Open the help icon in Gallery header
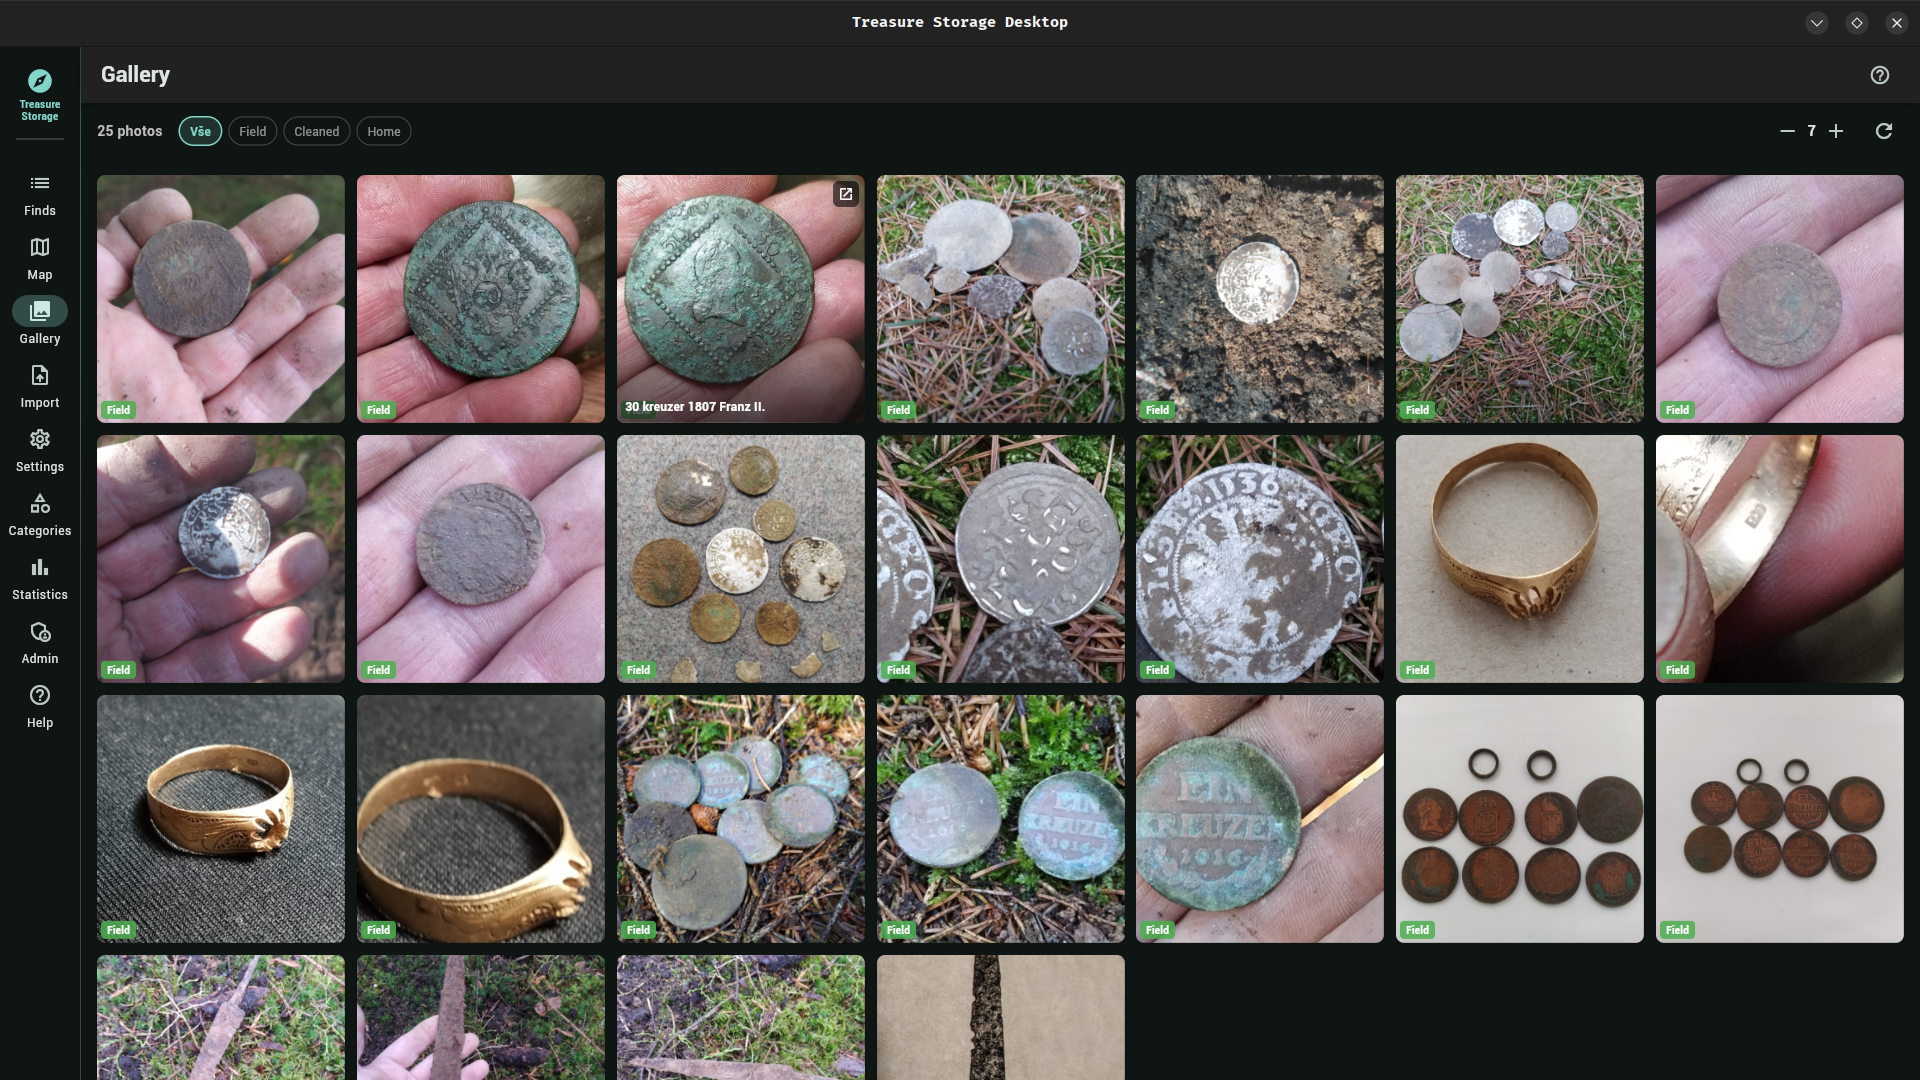Image resolution: width=1920 pixels, height=1080 pixels. (1879, 75)
